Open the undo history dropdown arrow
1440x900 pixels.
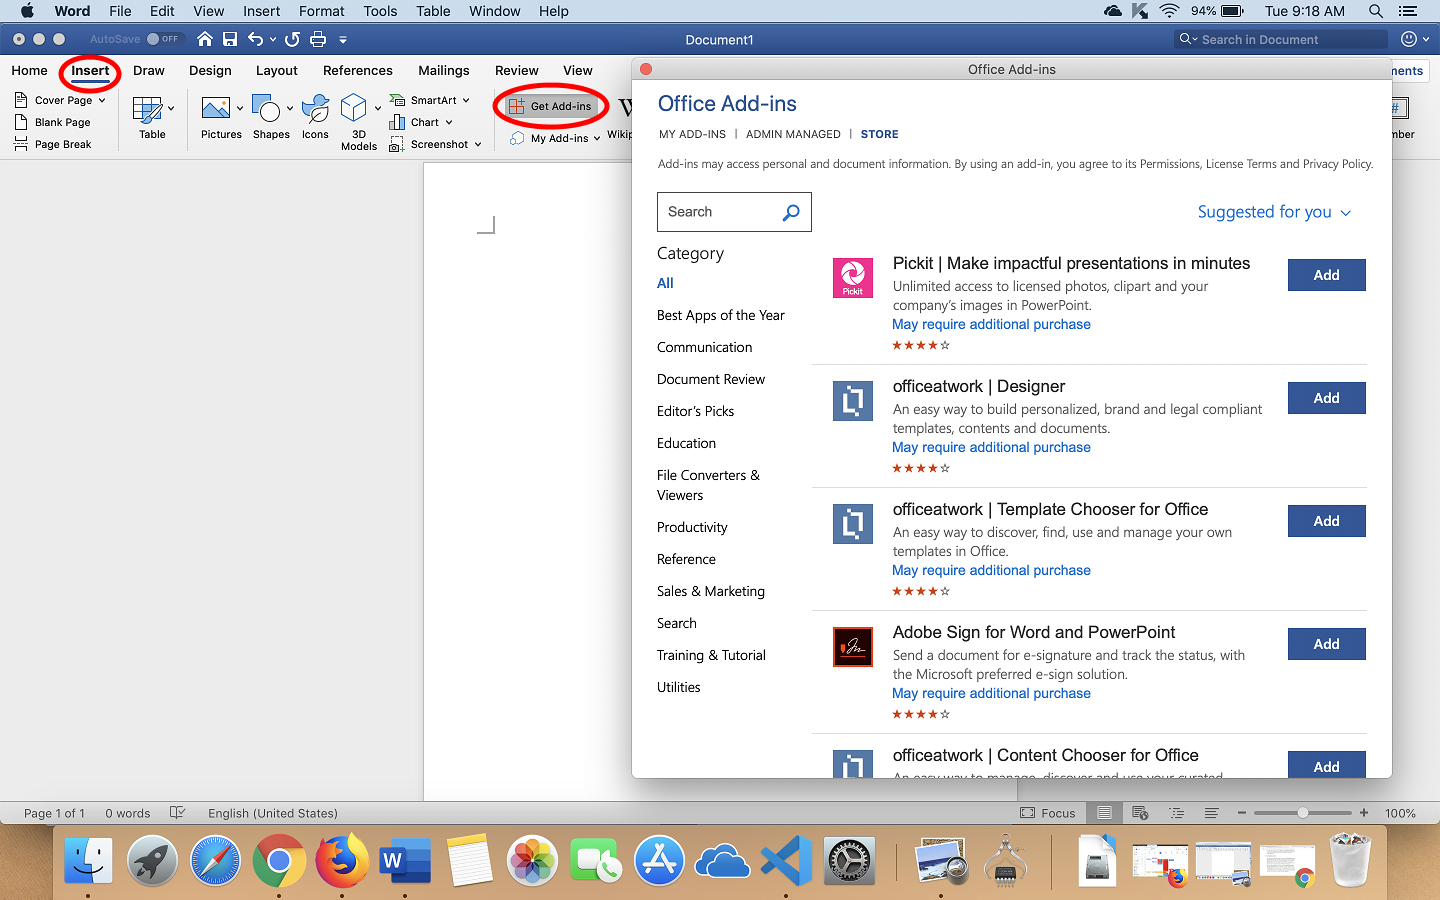click(273, 40)
